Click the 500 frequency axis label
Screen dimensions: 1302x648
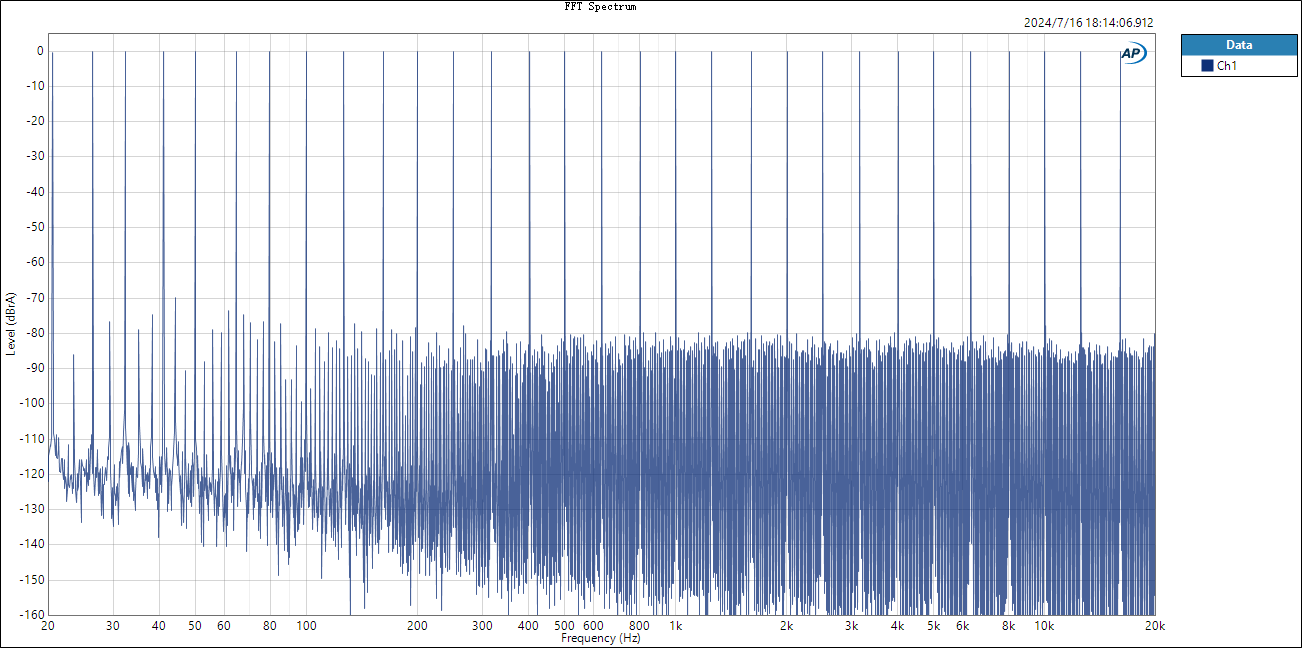click(564, 626)
